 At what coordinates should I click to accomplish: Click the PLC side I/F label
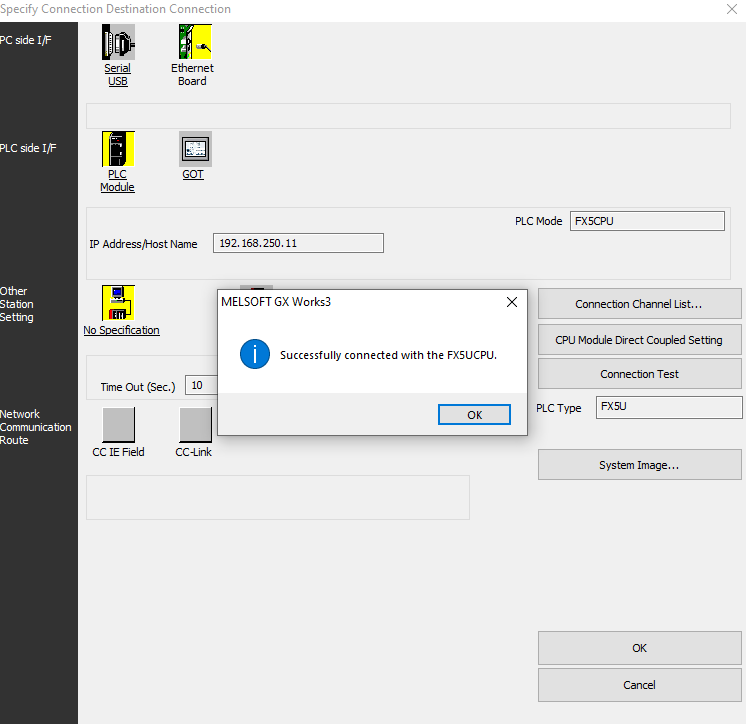coord(28,148)
